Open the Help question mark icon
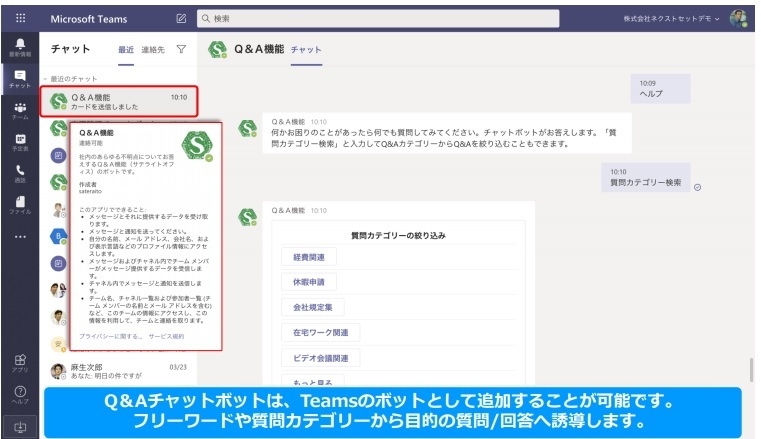Viewport: 761px width, 439px height. [x=20, y=394]
